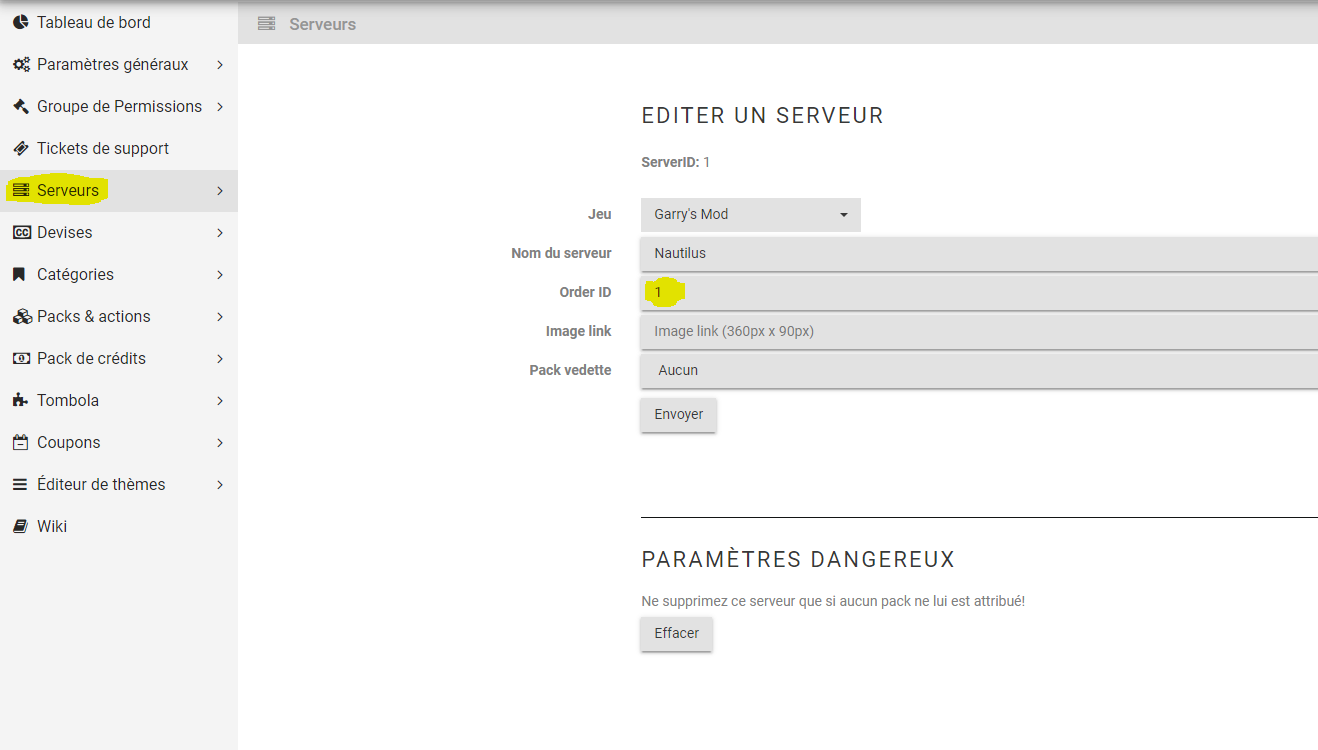Click the server icon in the header bar
The width and height of the screenshot is (1318, 750).
pos(266,23)
